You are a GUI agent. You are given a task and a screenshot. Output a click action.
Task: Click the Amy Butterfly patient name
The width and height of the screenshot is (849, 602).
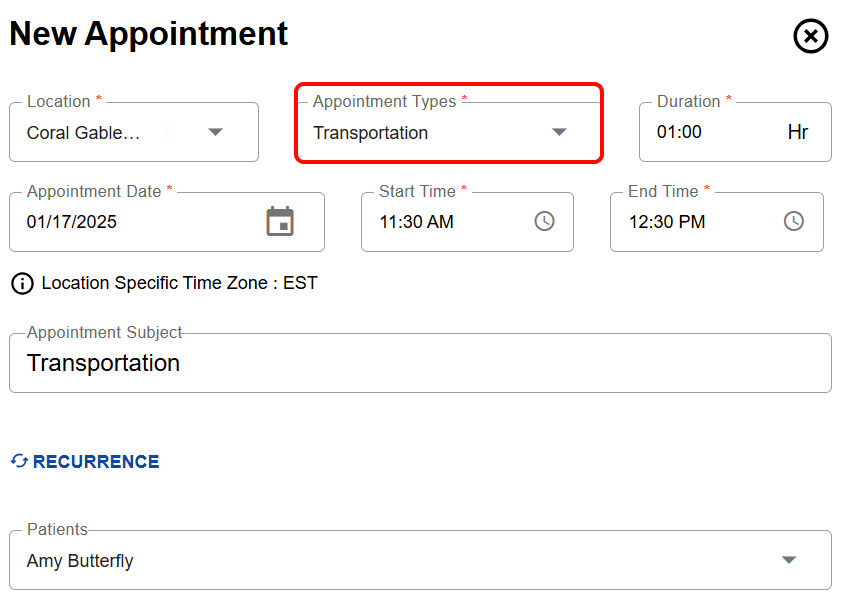click(80, 560)
